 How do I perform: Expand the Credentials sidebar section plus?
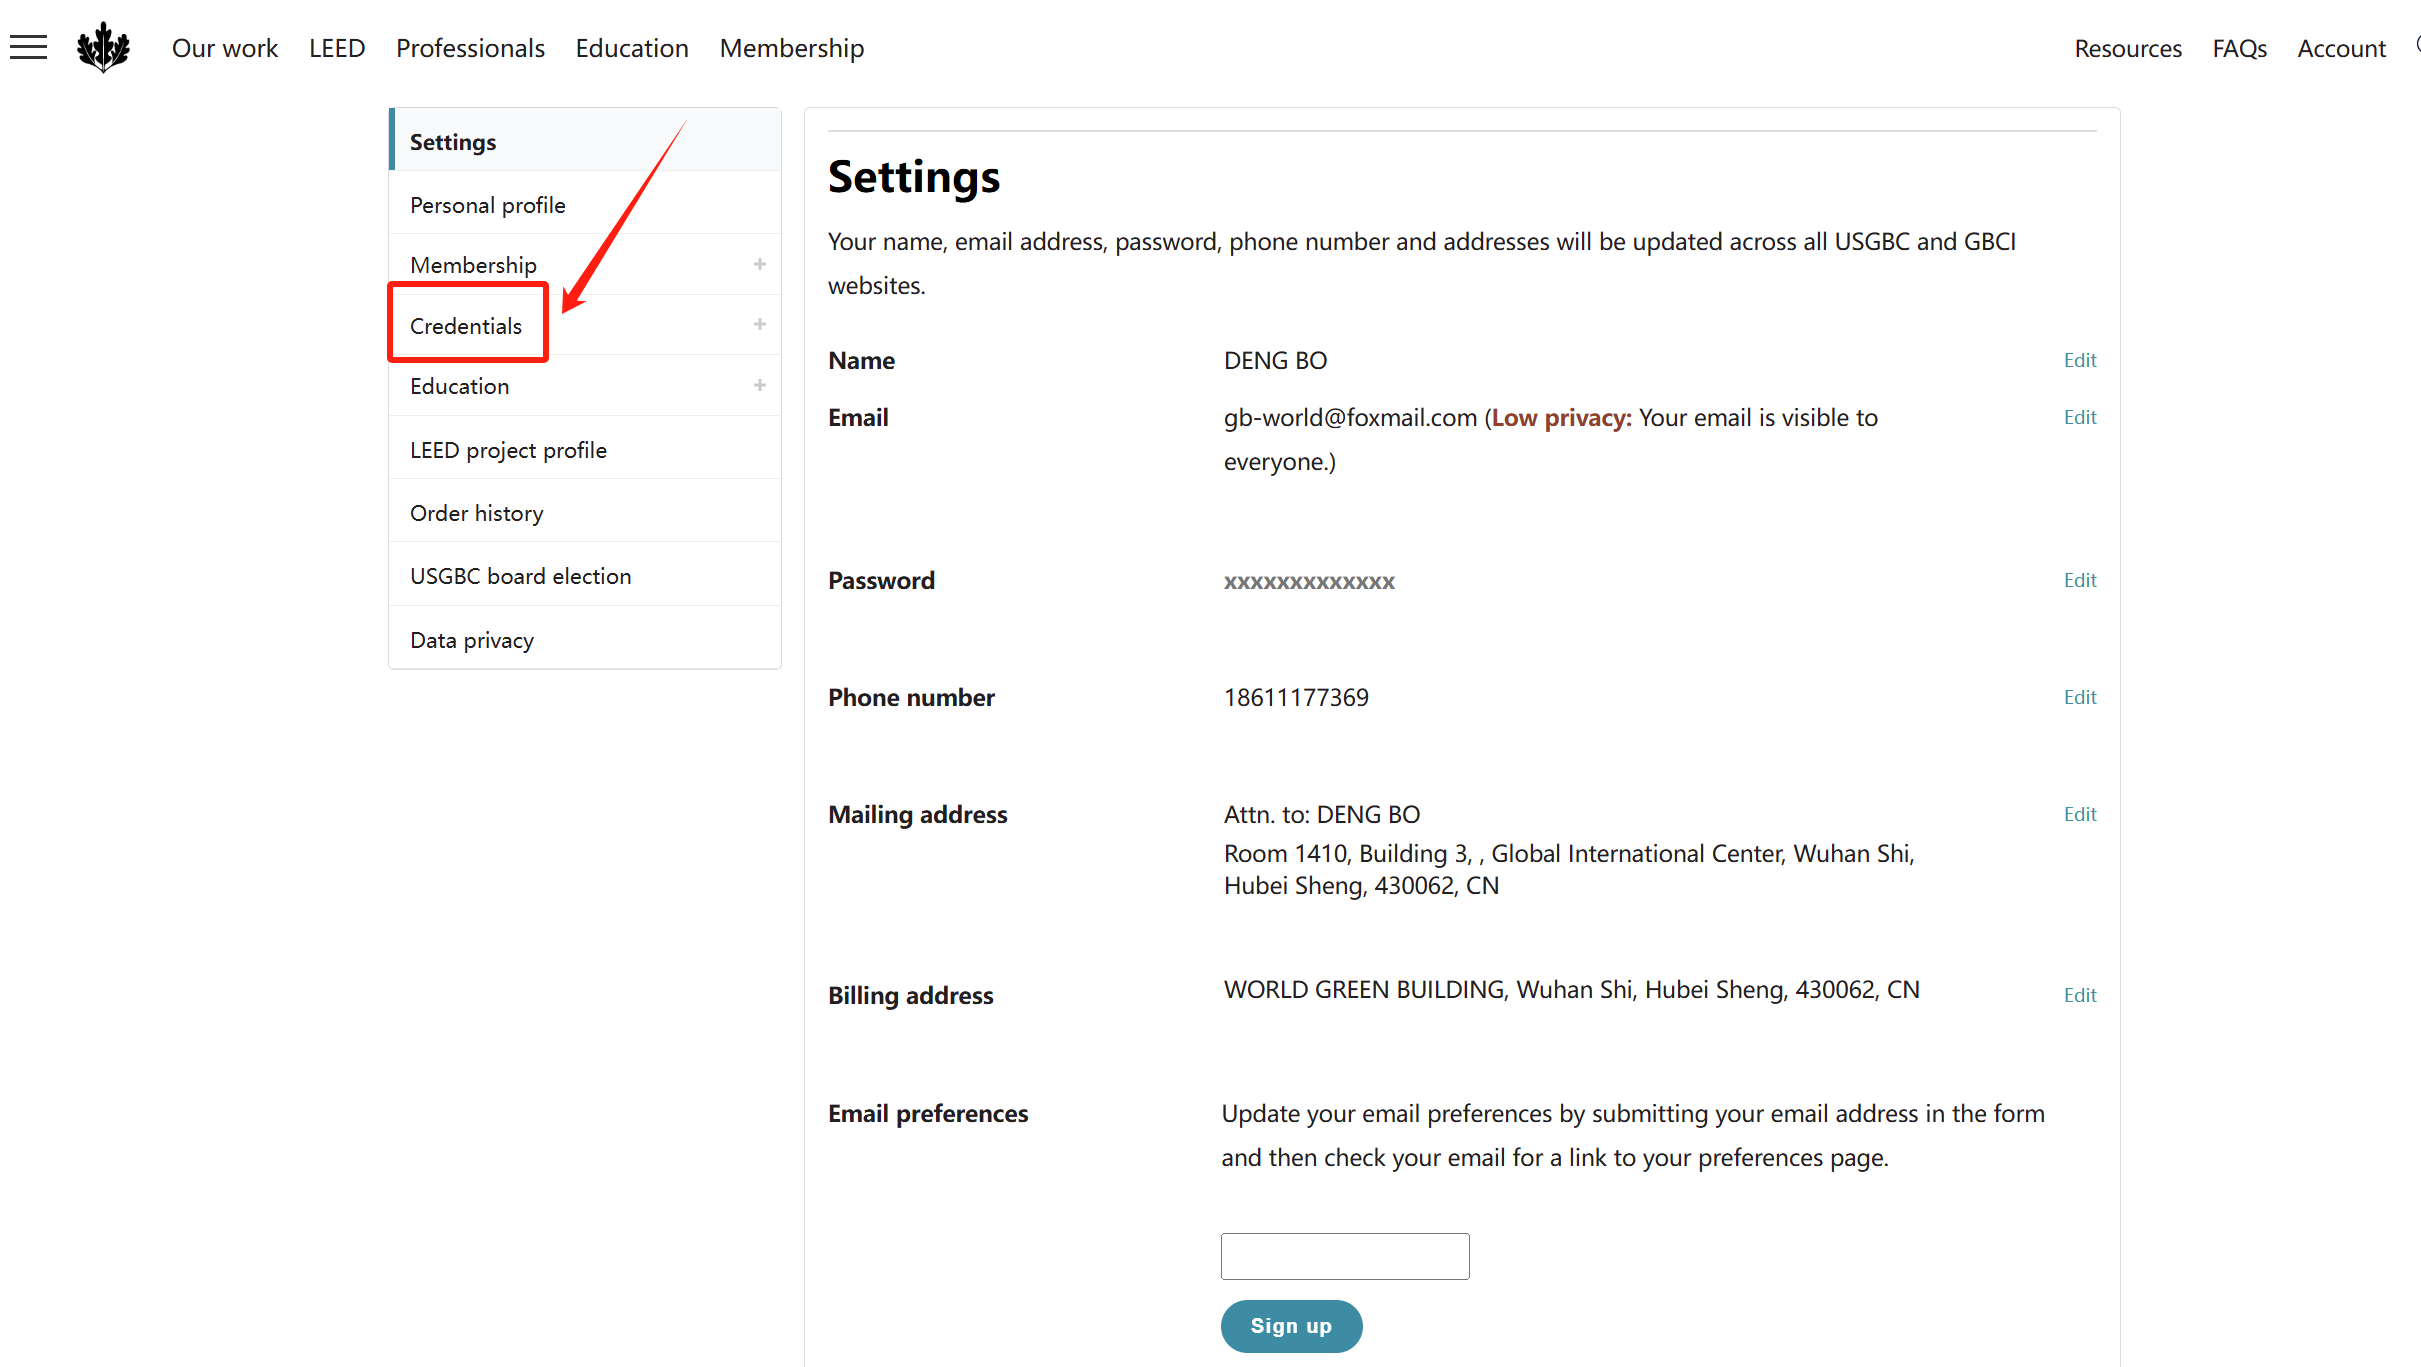(x=760, y=324)
